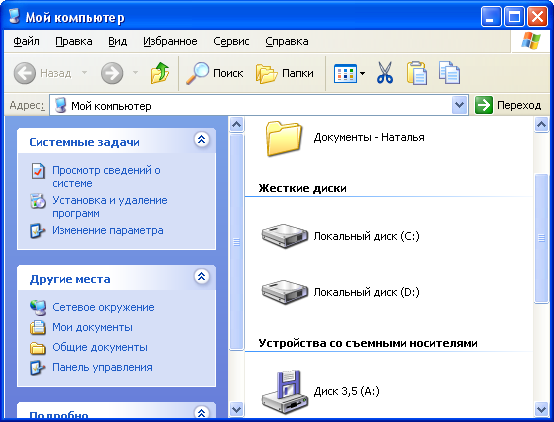Open Общие документы link
Viewport: 554px width, 422px height.
pos(100,347)
